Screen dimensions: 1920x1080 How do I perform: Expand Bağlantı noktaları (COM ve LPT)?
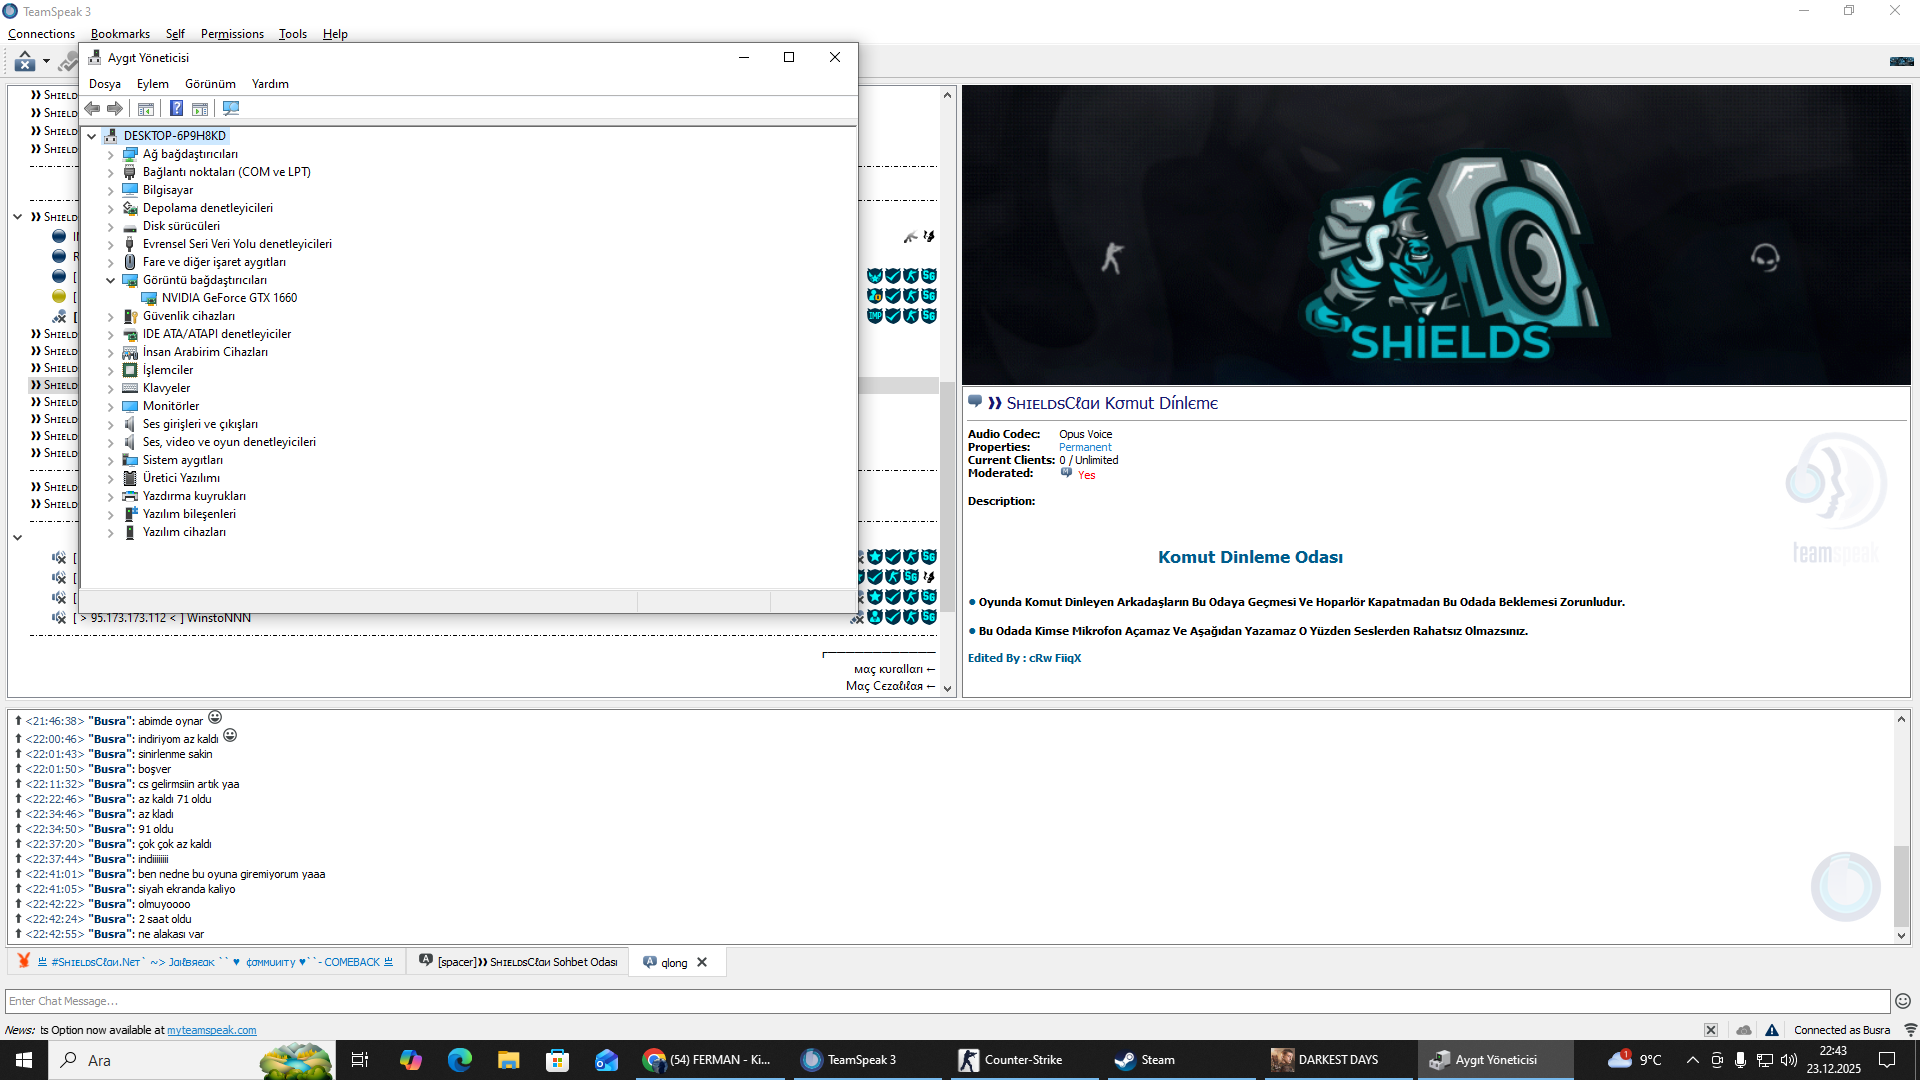(x=111, y=173)
